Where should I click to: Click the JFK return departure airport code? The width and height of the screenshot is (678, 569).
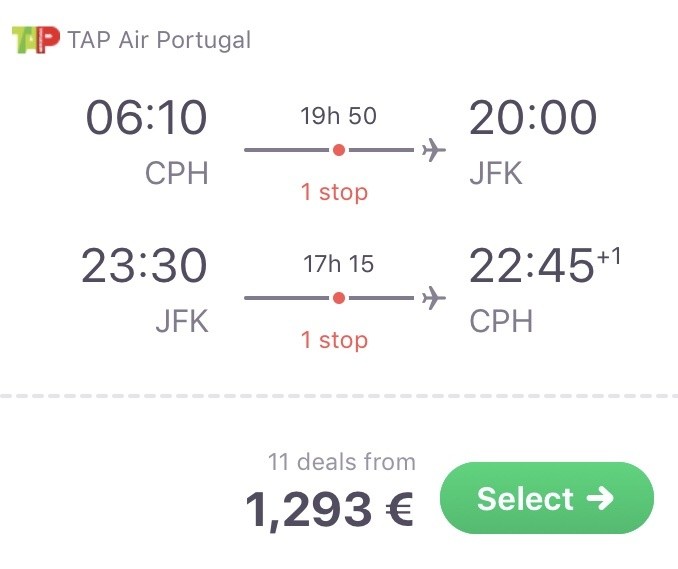click(x=182, y=321)
